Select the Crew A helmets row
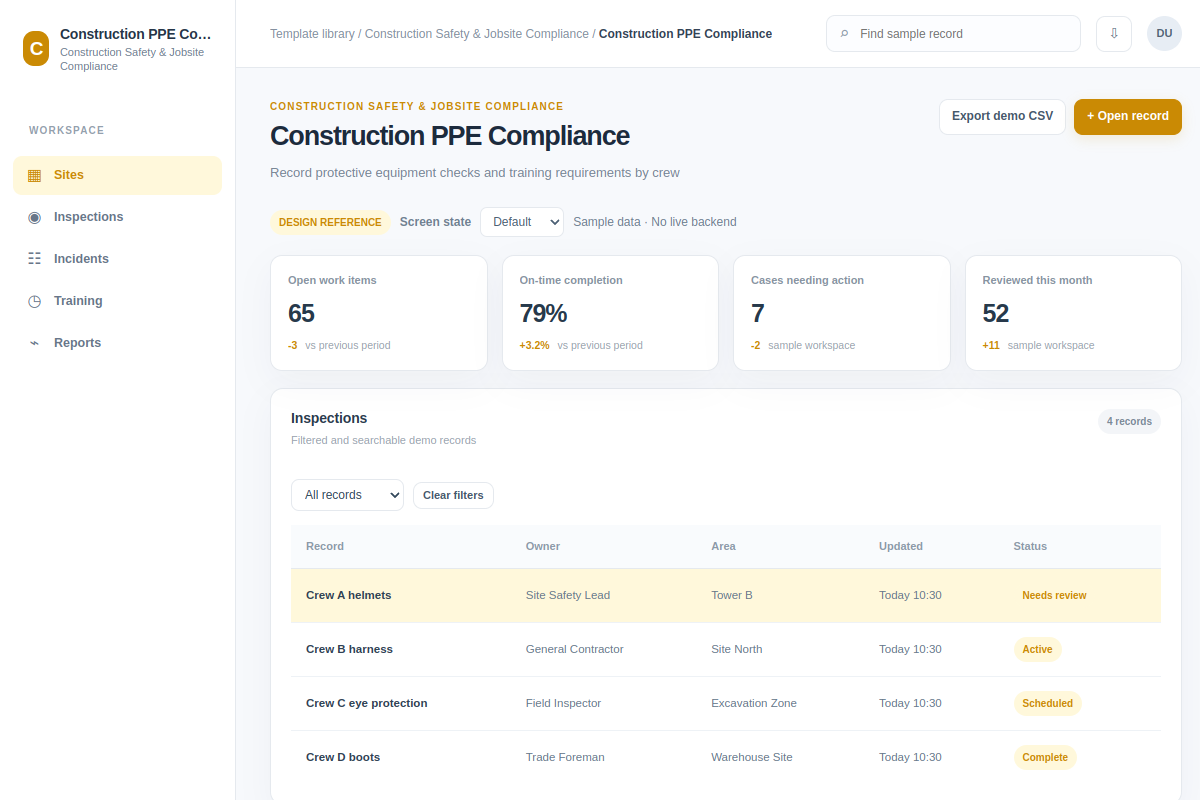 point(726,595)
